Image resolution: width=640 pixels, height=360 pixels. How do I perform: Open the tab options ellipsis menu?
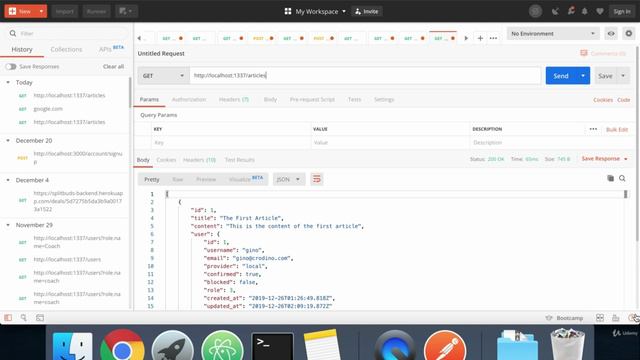pos(493,38)
